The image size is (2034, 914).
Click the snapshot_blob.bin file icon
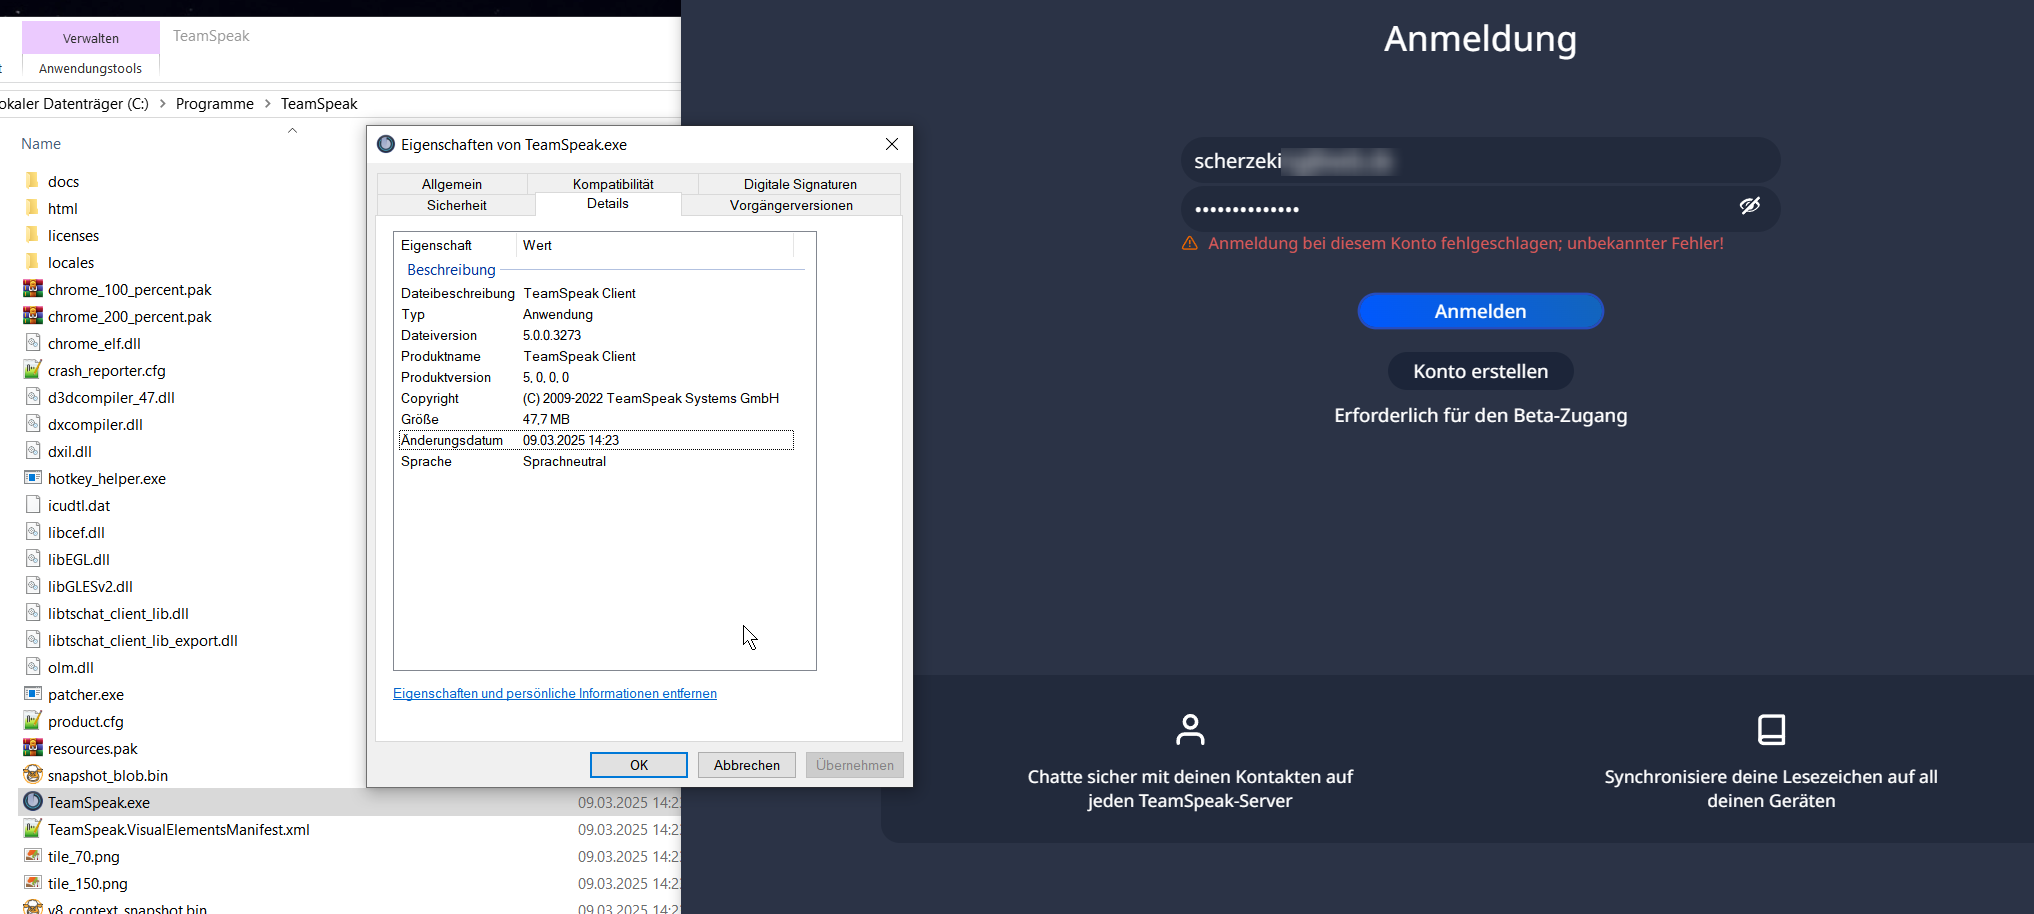[x=33, y=775]
